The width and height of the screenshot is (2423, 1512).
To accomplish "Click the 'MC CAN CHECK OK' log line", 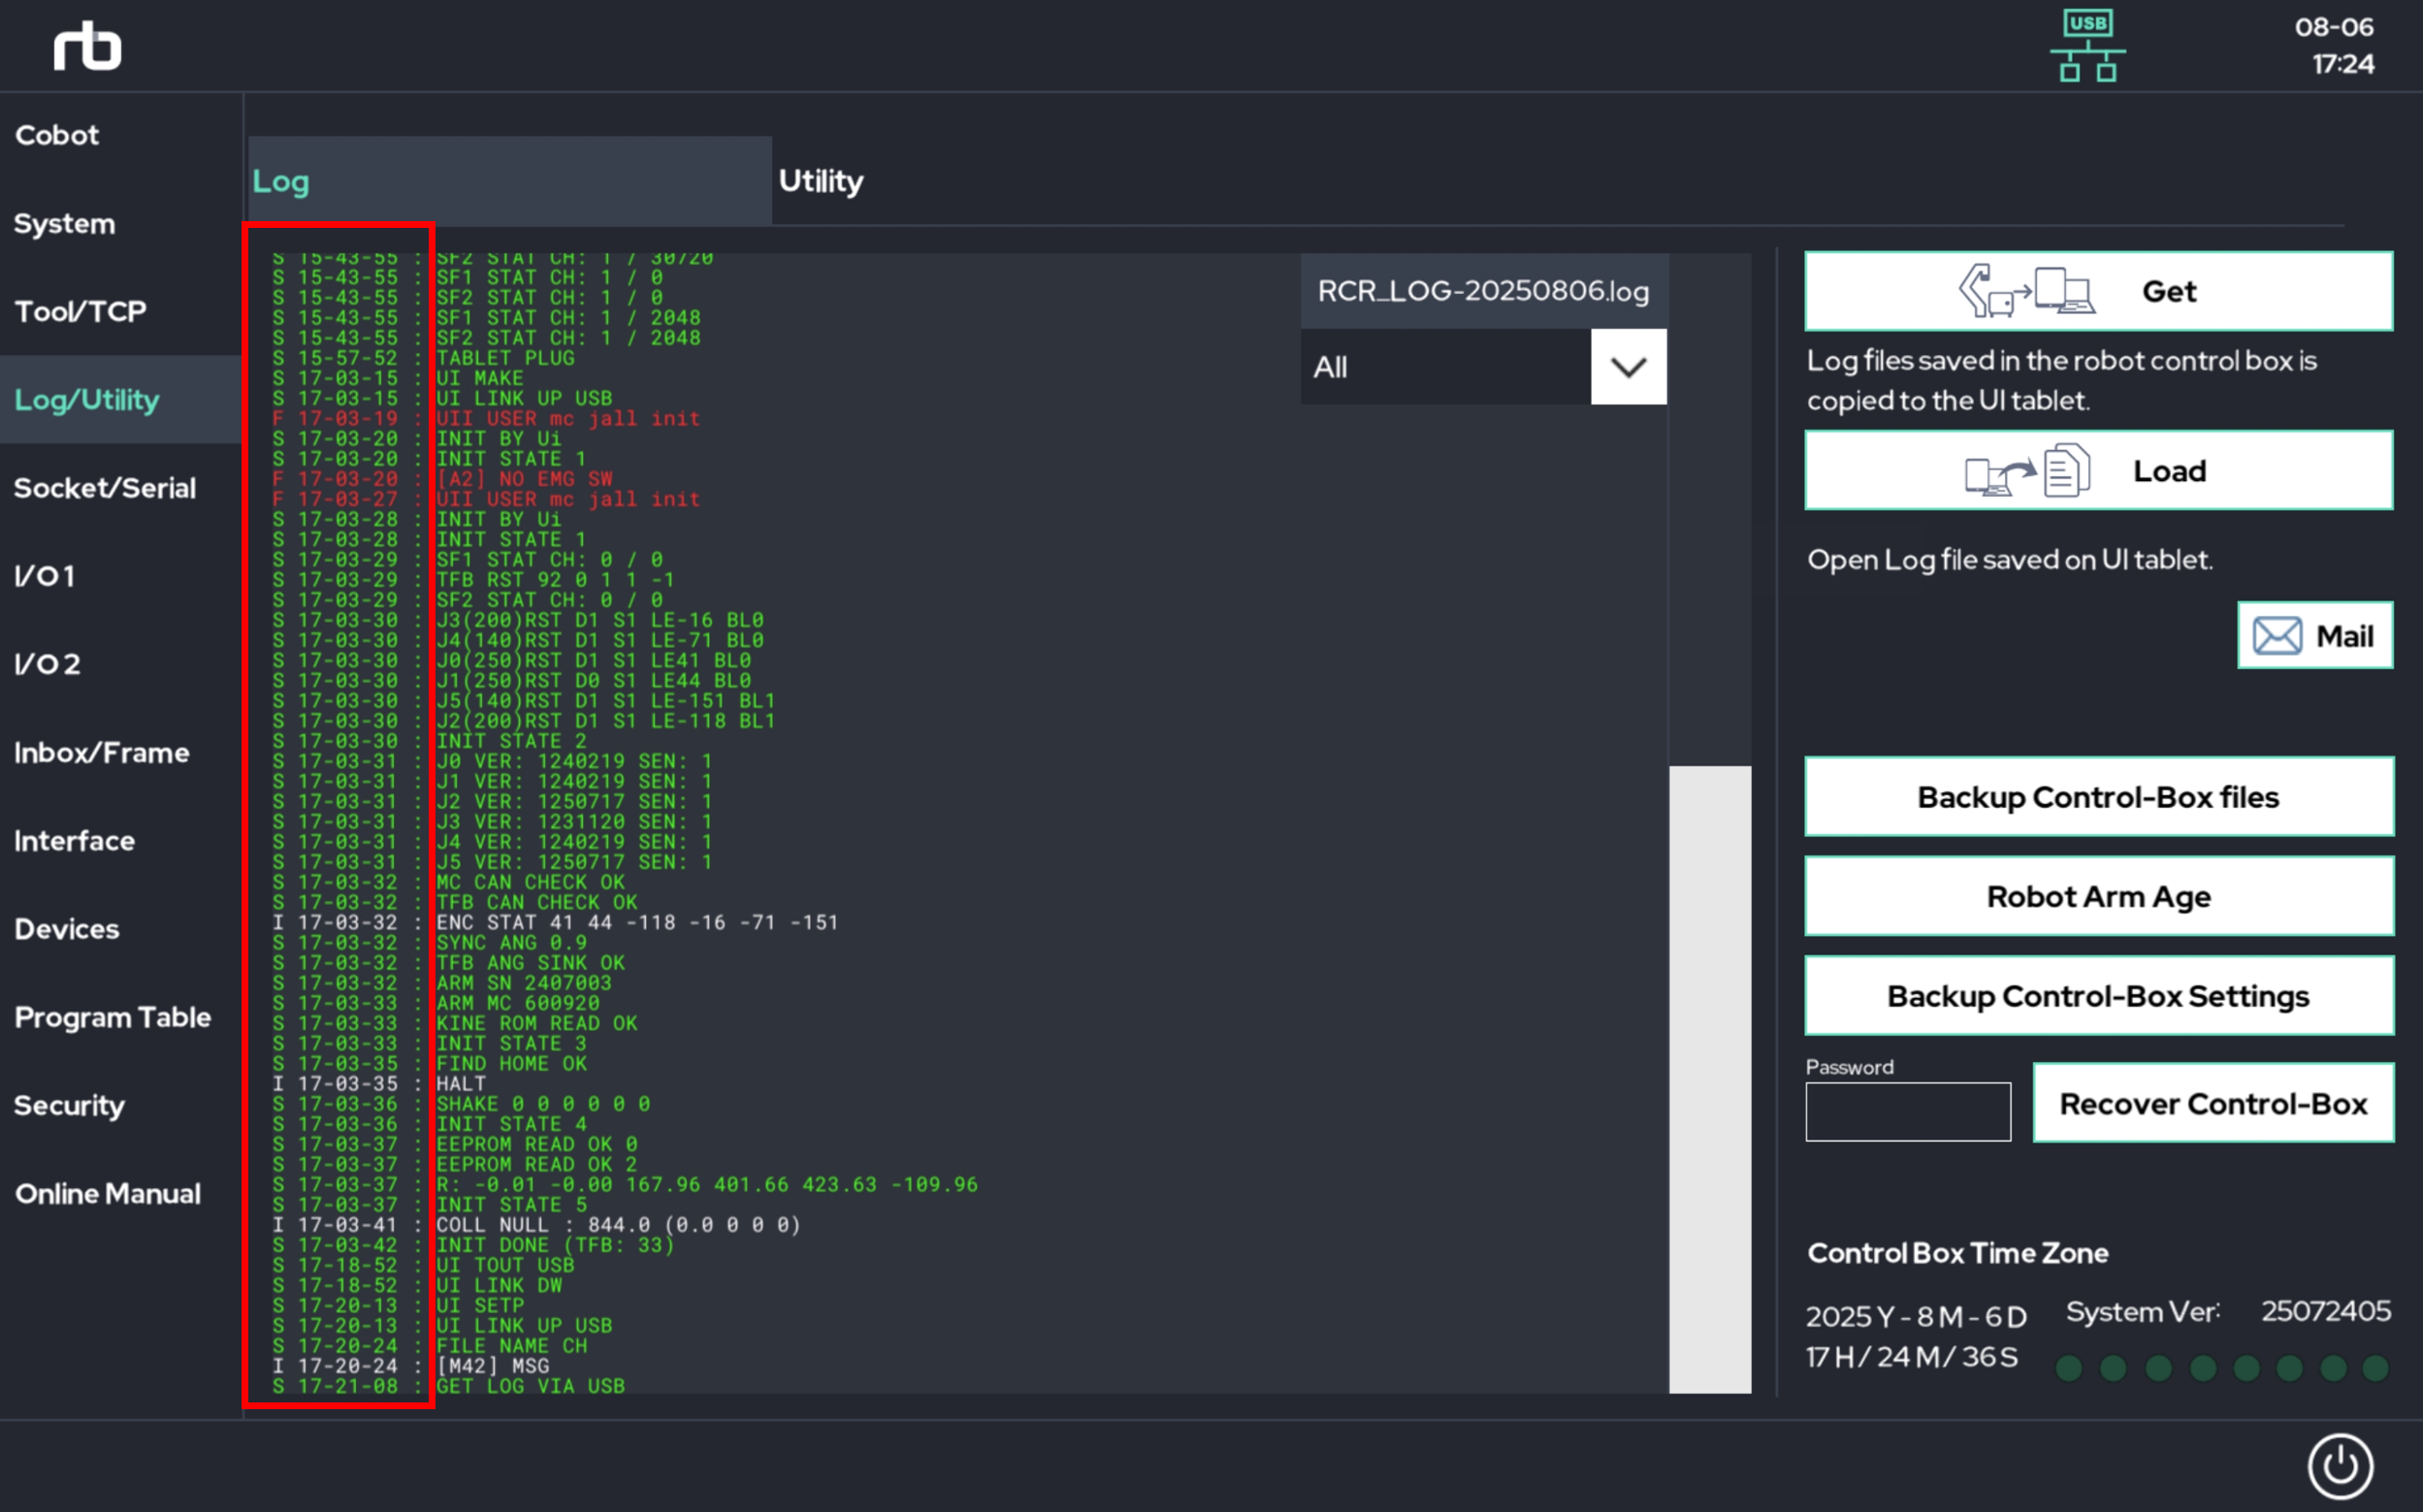I will (448, 882).
